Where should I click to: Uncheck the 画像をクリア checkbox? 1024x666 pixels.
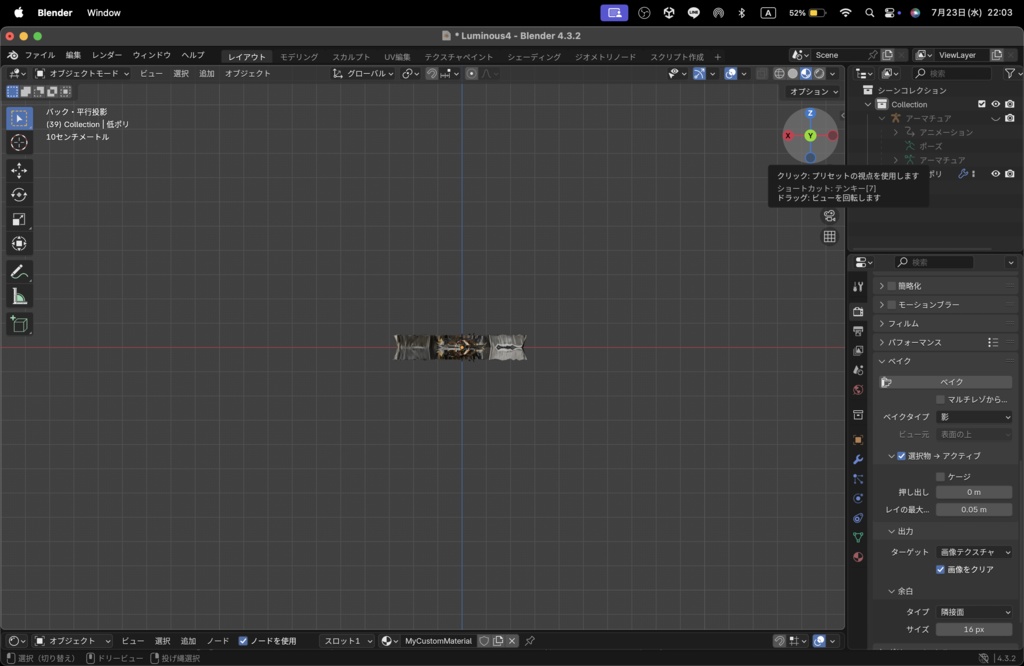[x=940, y=569]
